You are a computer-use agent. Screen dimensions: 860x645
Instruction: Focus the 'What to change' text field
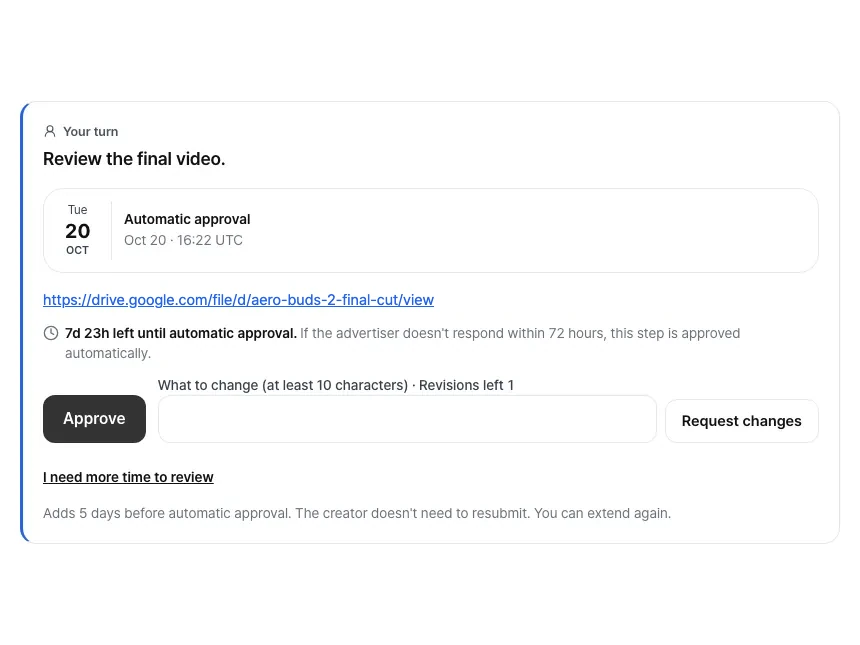(x=407, y=418)
